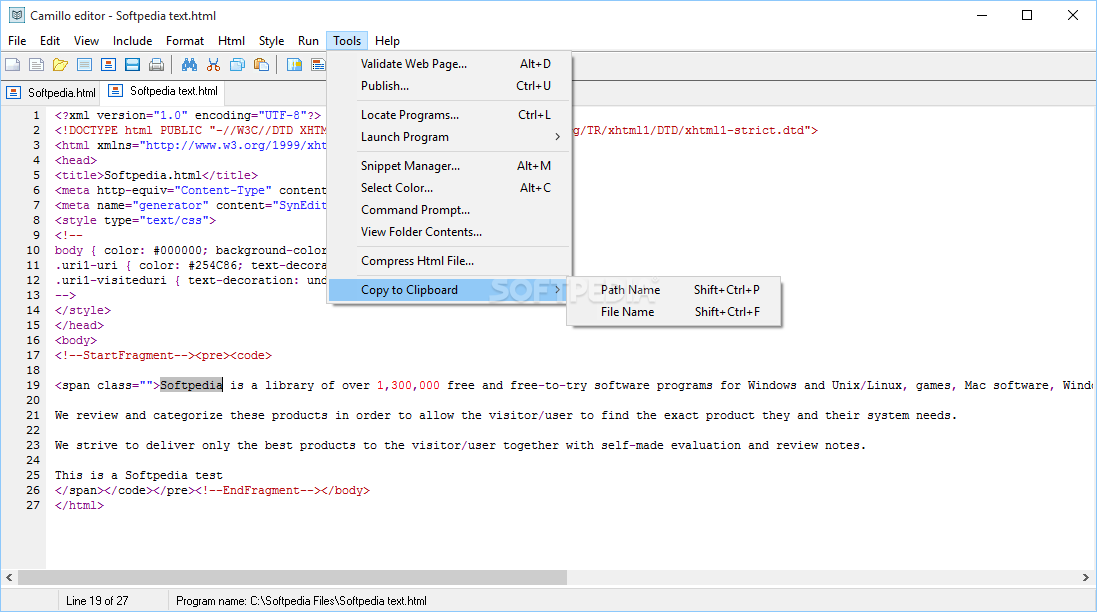Click the text 'This is a Softpedia test'
The width and height of the screenshot is (1097, 612).
[x=139, y=475]
